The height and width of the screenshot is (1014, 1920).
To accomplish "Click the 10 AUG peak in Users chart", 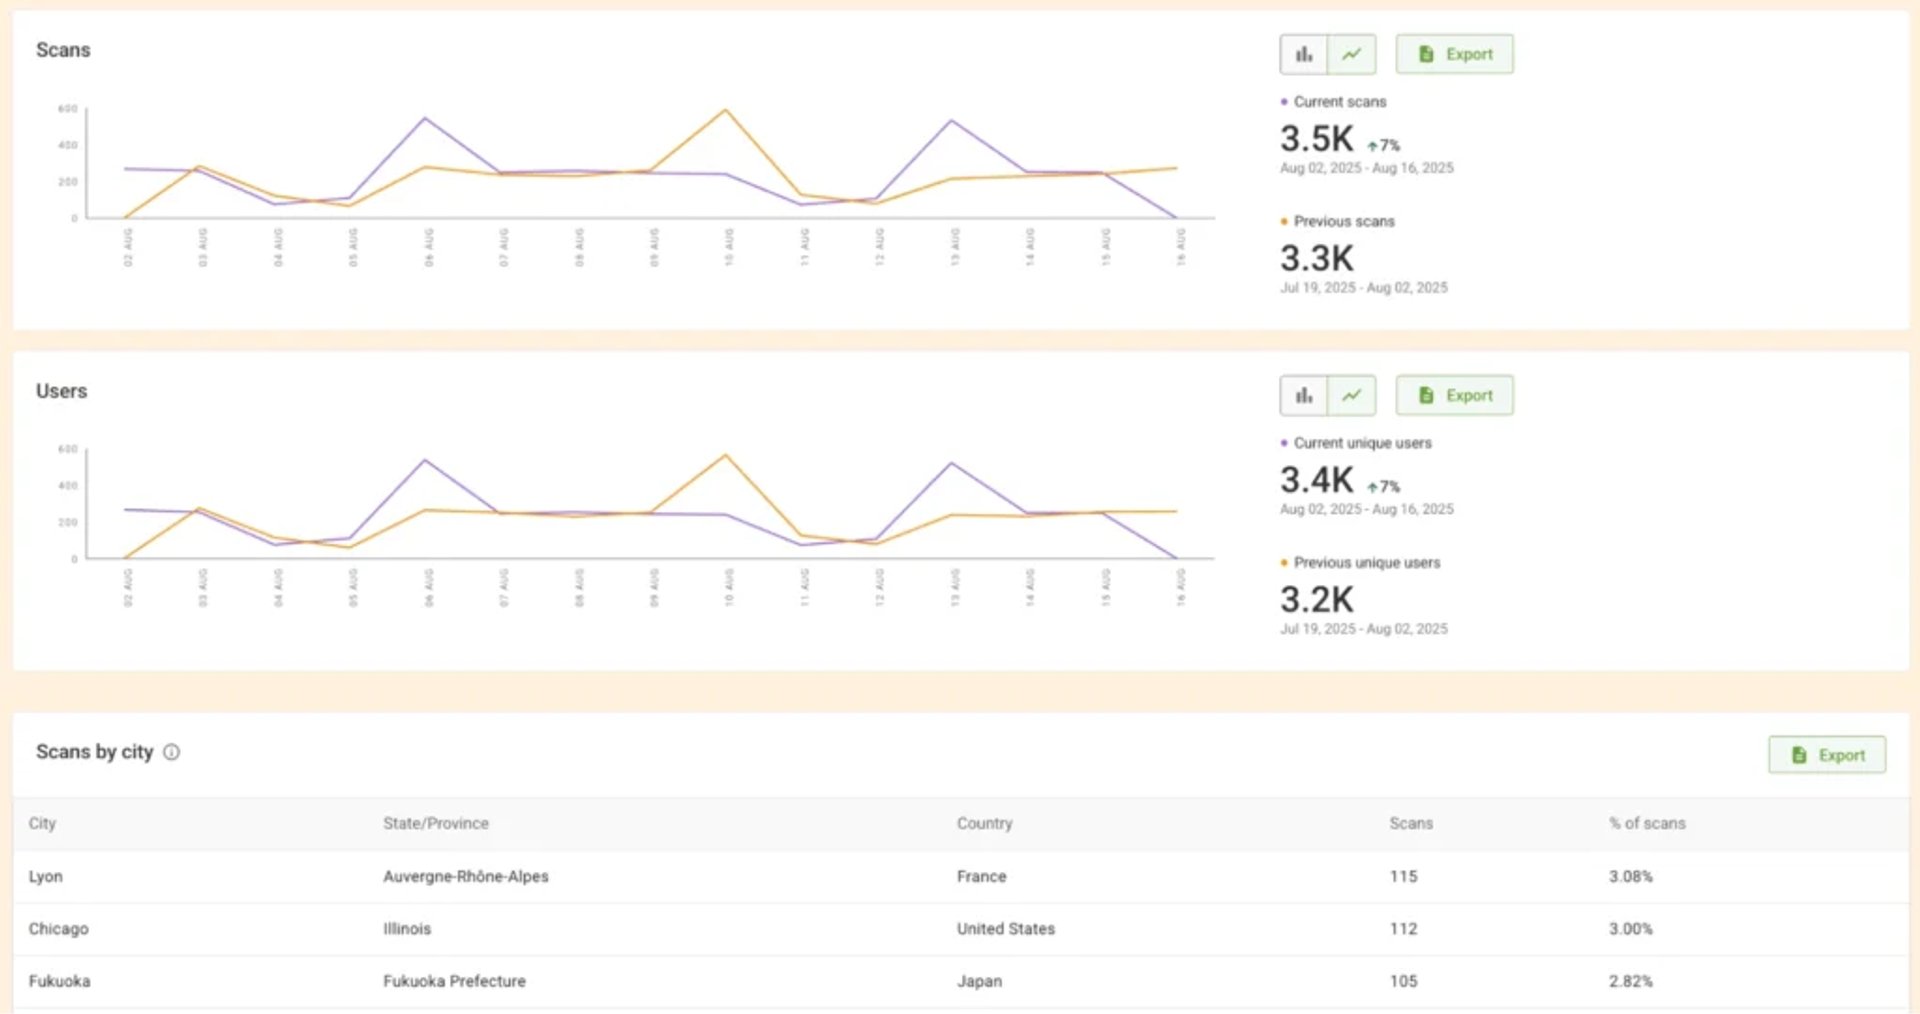I will tap(726, 455).
